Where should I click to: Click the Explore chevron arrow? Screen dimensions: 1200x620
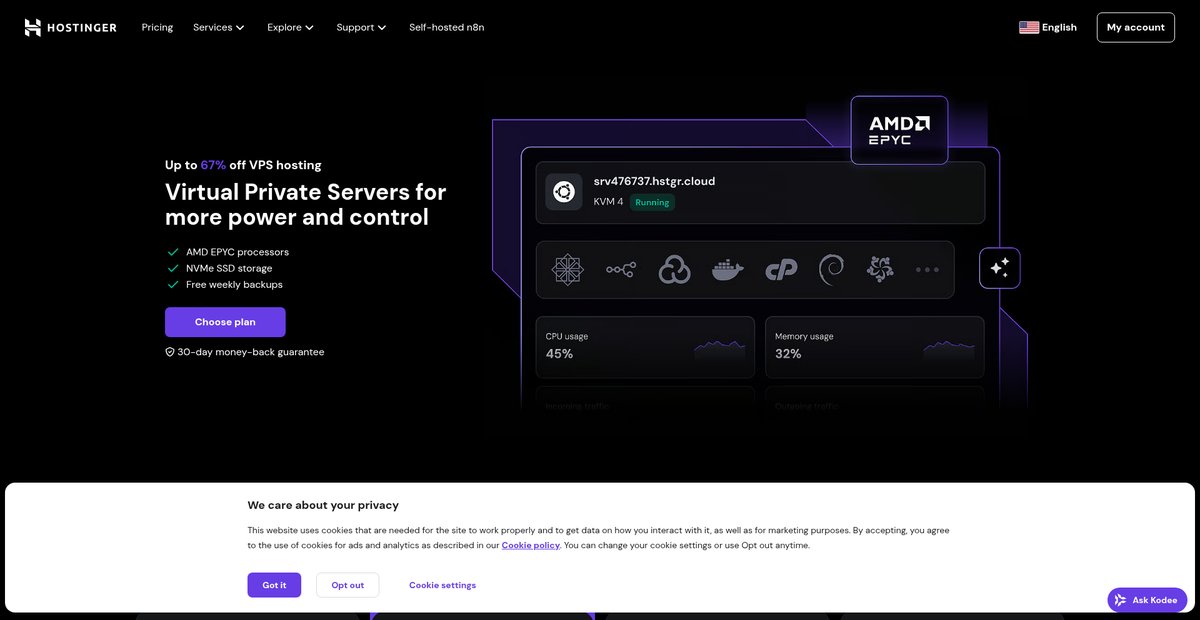(x=309, y=28)
